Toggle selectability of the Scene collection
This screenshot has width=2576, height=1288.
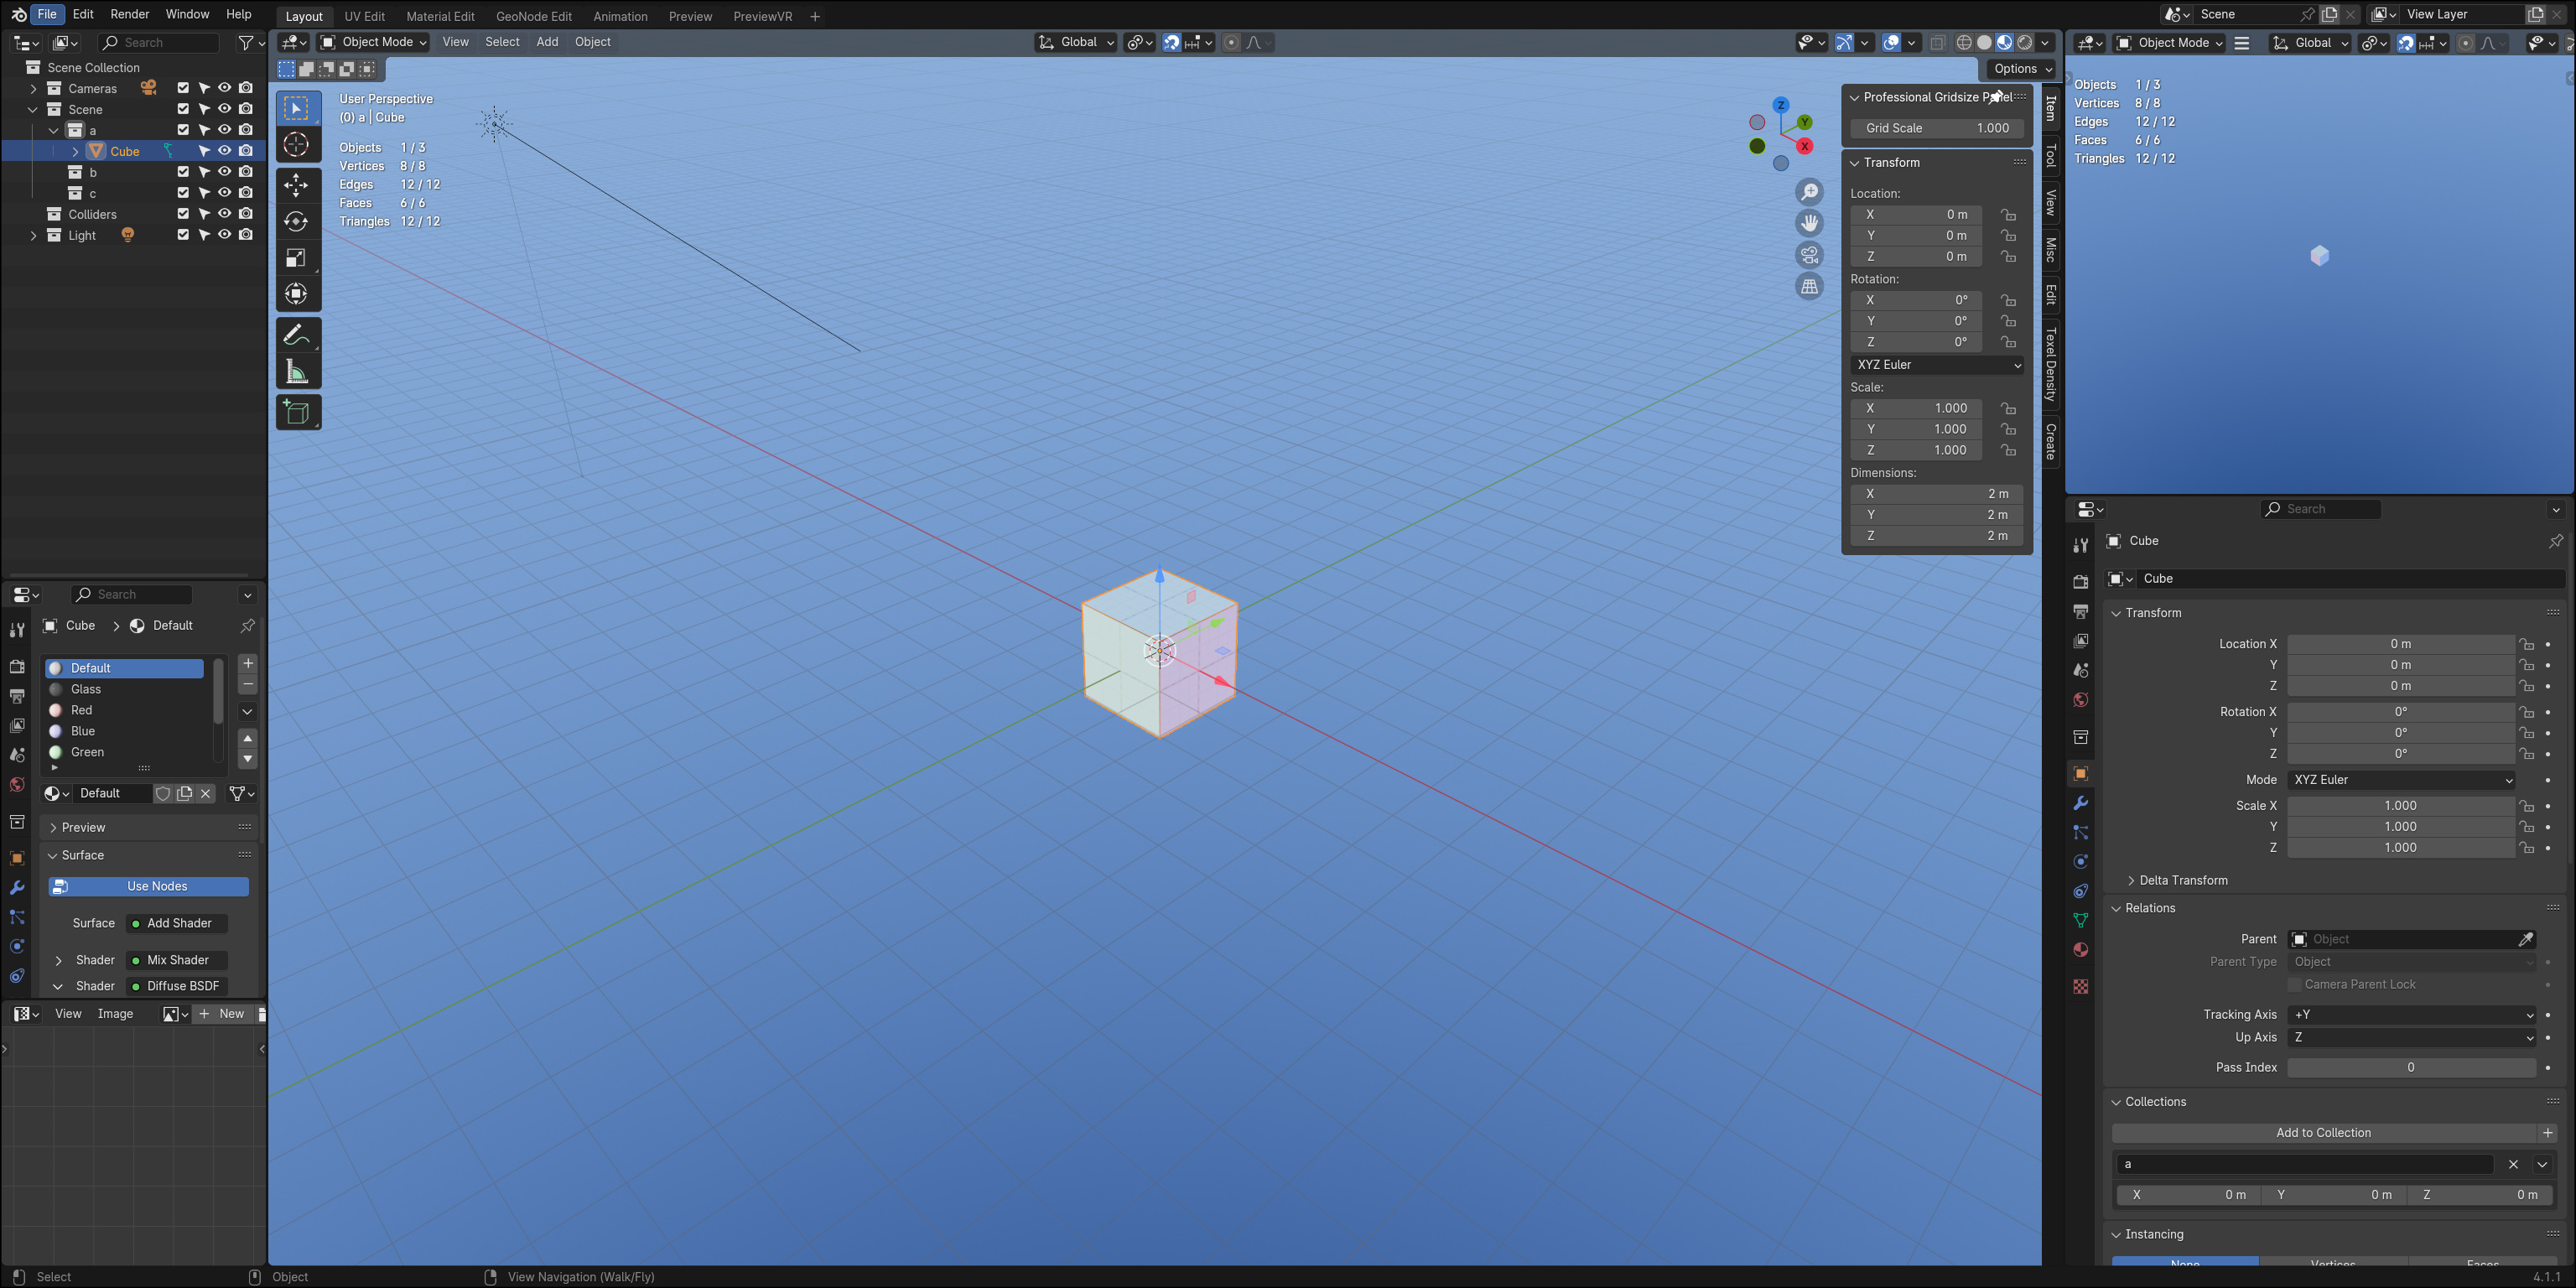point(204,109)
